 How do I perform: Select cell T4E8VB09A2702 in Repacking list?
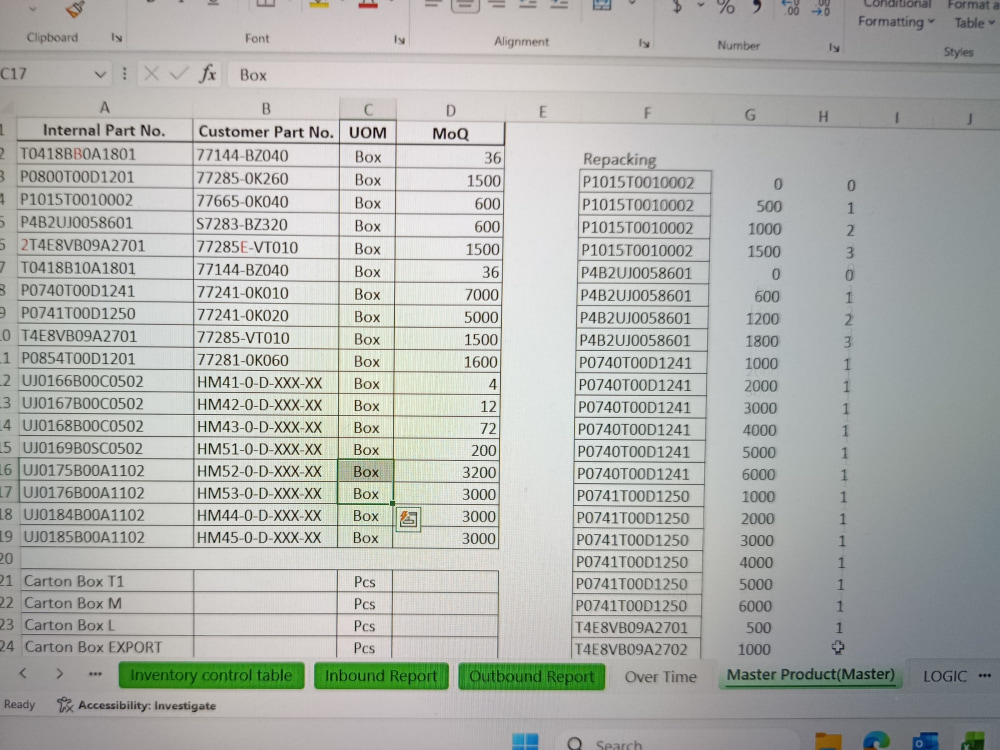point(636,649)
